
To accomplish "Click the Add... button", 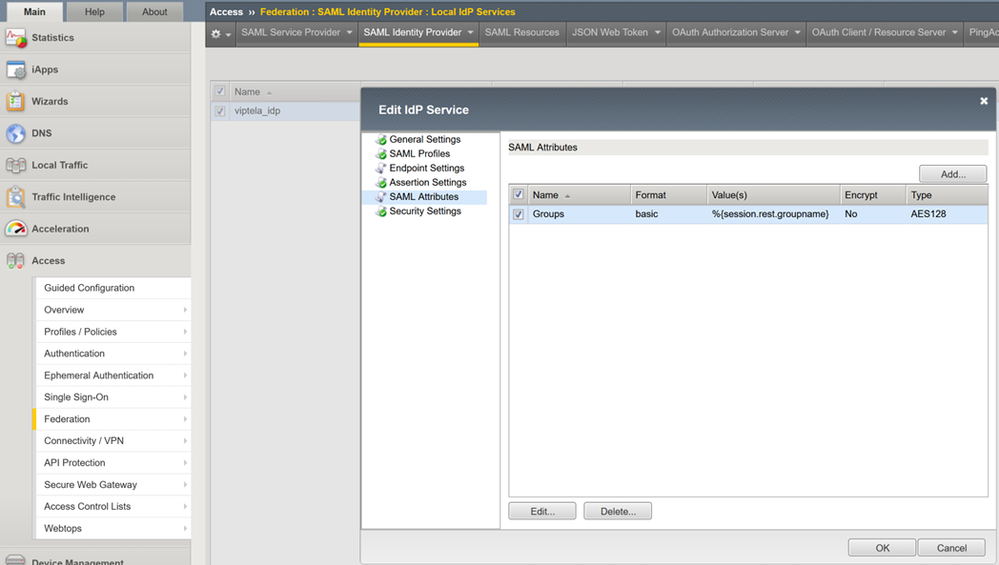I will tap(953, 174).
